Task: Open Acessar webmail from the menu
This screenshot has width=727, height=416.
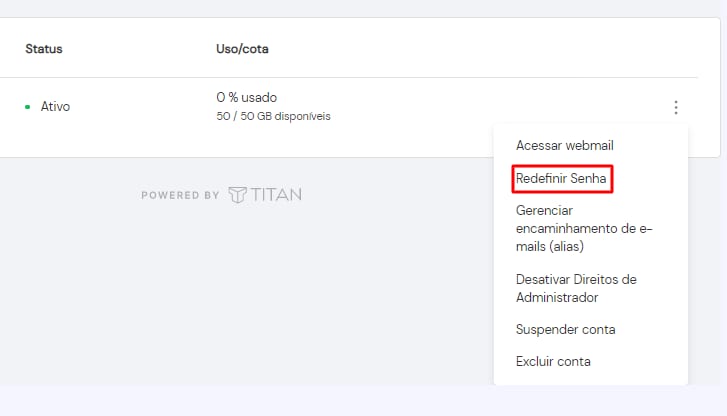Action: tap(564, 145)
